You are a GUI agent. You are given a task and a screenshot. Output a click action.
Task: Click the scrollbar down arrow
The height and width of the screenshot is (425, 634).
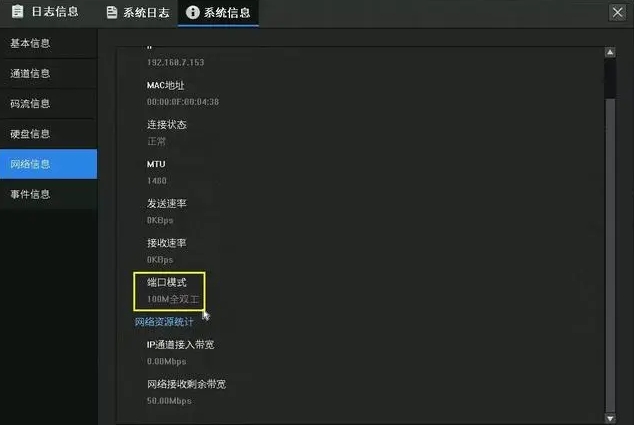(610, 418)
